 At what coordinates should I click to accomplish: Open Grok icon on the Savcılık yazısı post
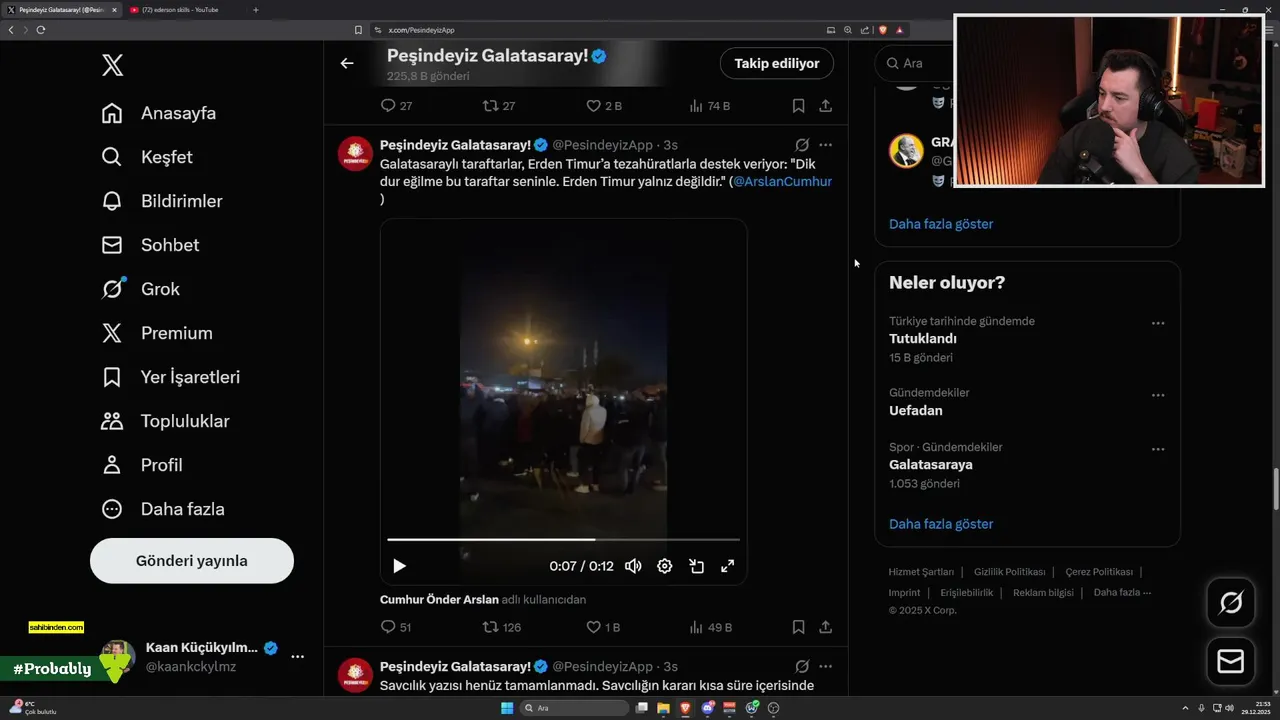click(x=802, y=666)
